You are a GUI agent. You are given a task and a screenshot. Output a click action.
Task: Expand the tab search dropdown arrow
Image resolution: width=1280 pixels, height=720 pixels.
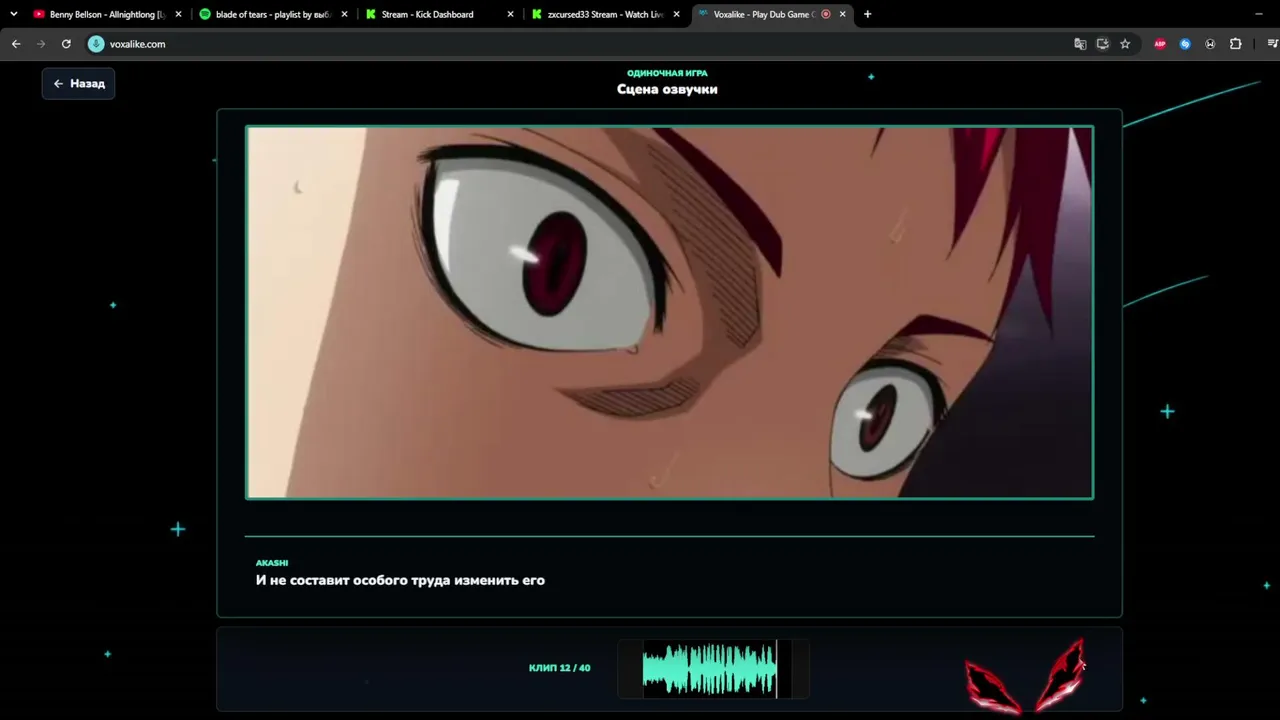tap(14, 14)
